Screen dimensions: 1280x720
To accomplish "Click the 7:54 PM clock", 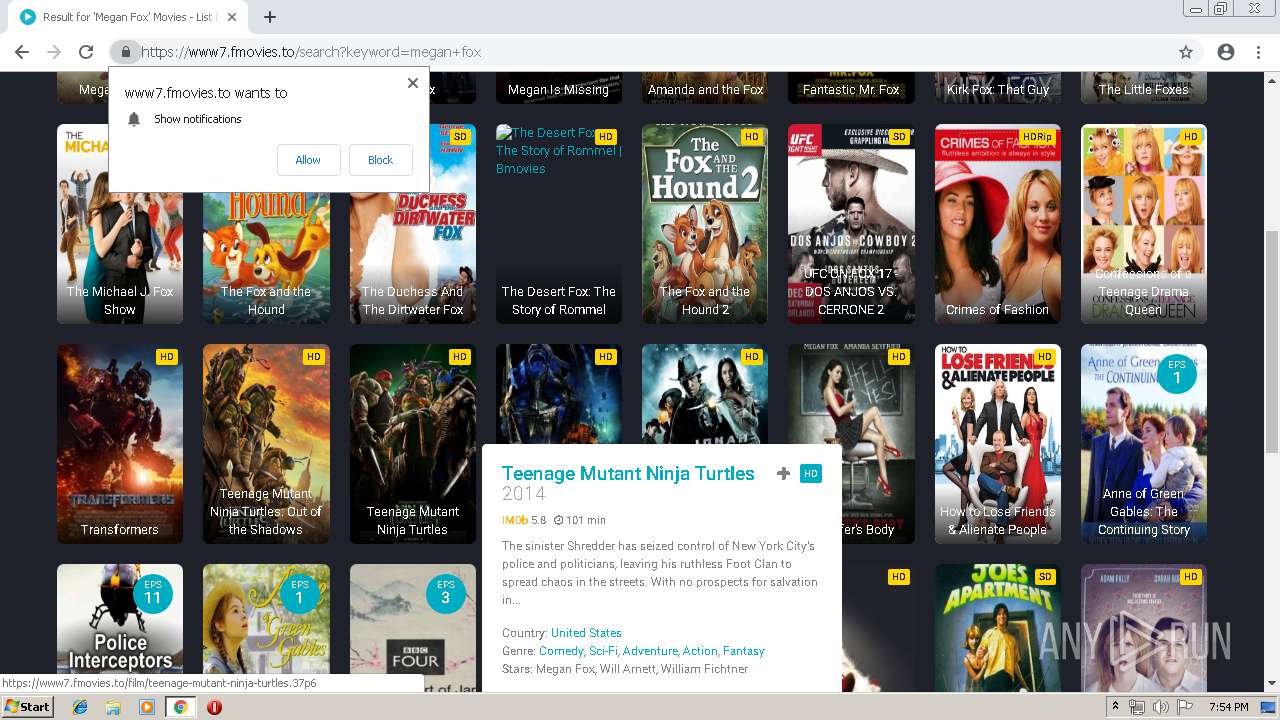I will (x=1229, y=706).
